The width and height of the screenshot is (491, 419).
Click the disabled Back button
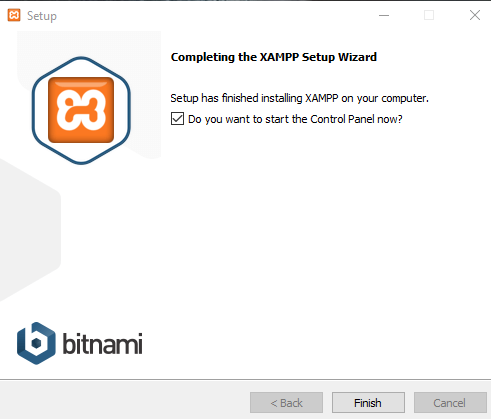coord(286,403)
